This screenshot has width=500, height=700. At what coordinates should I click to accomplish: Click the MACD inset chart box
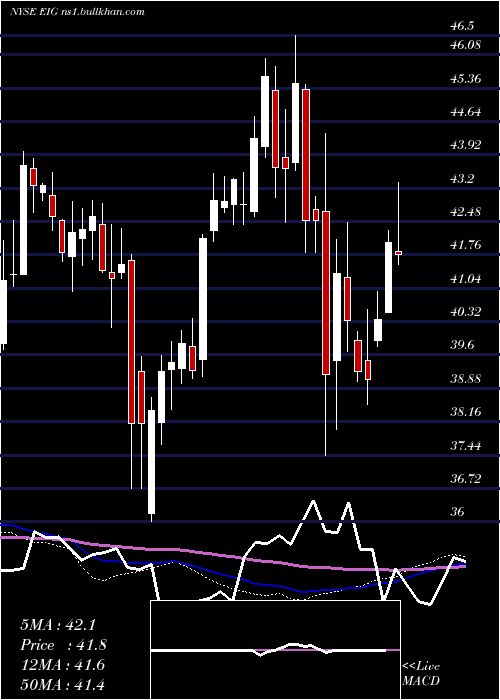coord(275,650)
